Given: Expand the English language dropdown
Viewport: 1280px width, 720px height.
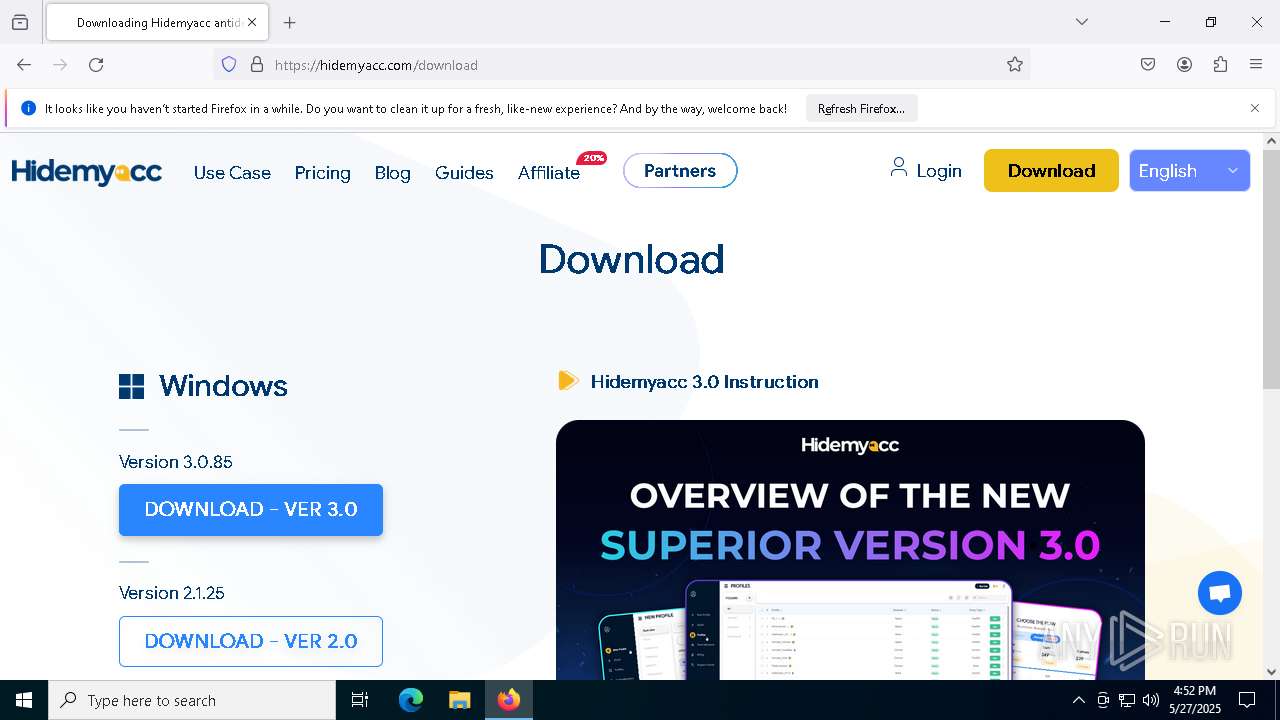Looking at the screenshot, I should (1189, 171).
